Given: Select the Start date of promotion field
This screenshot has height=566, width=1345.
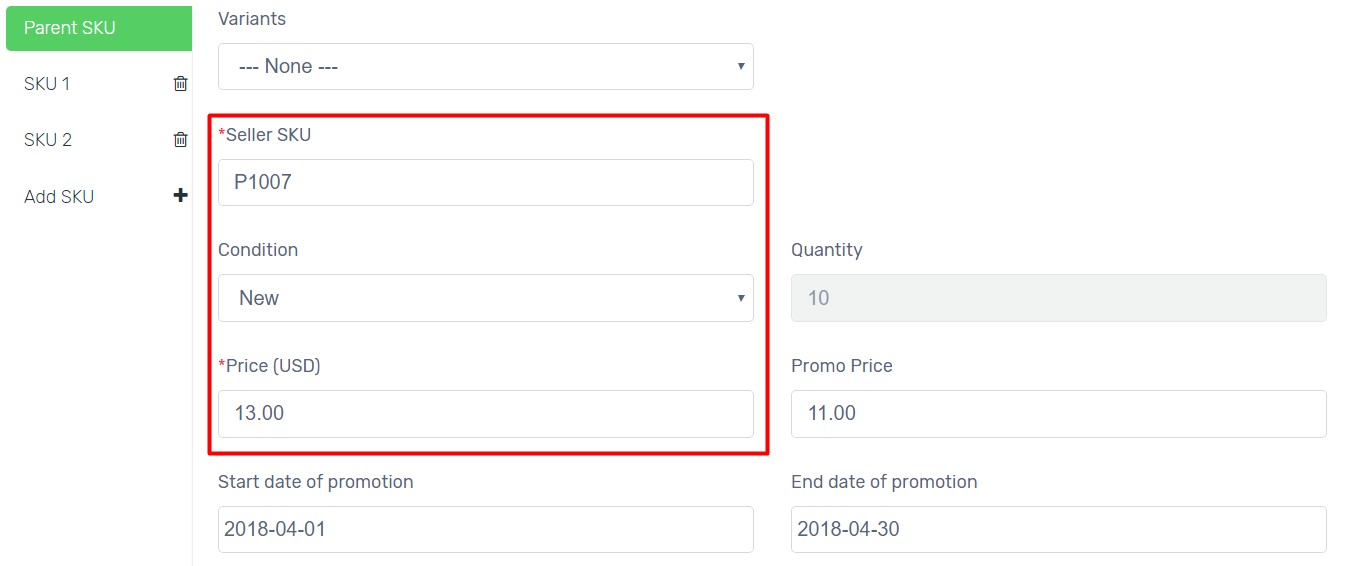Looking at the screenshot, I should 486,529.
